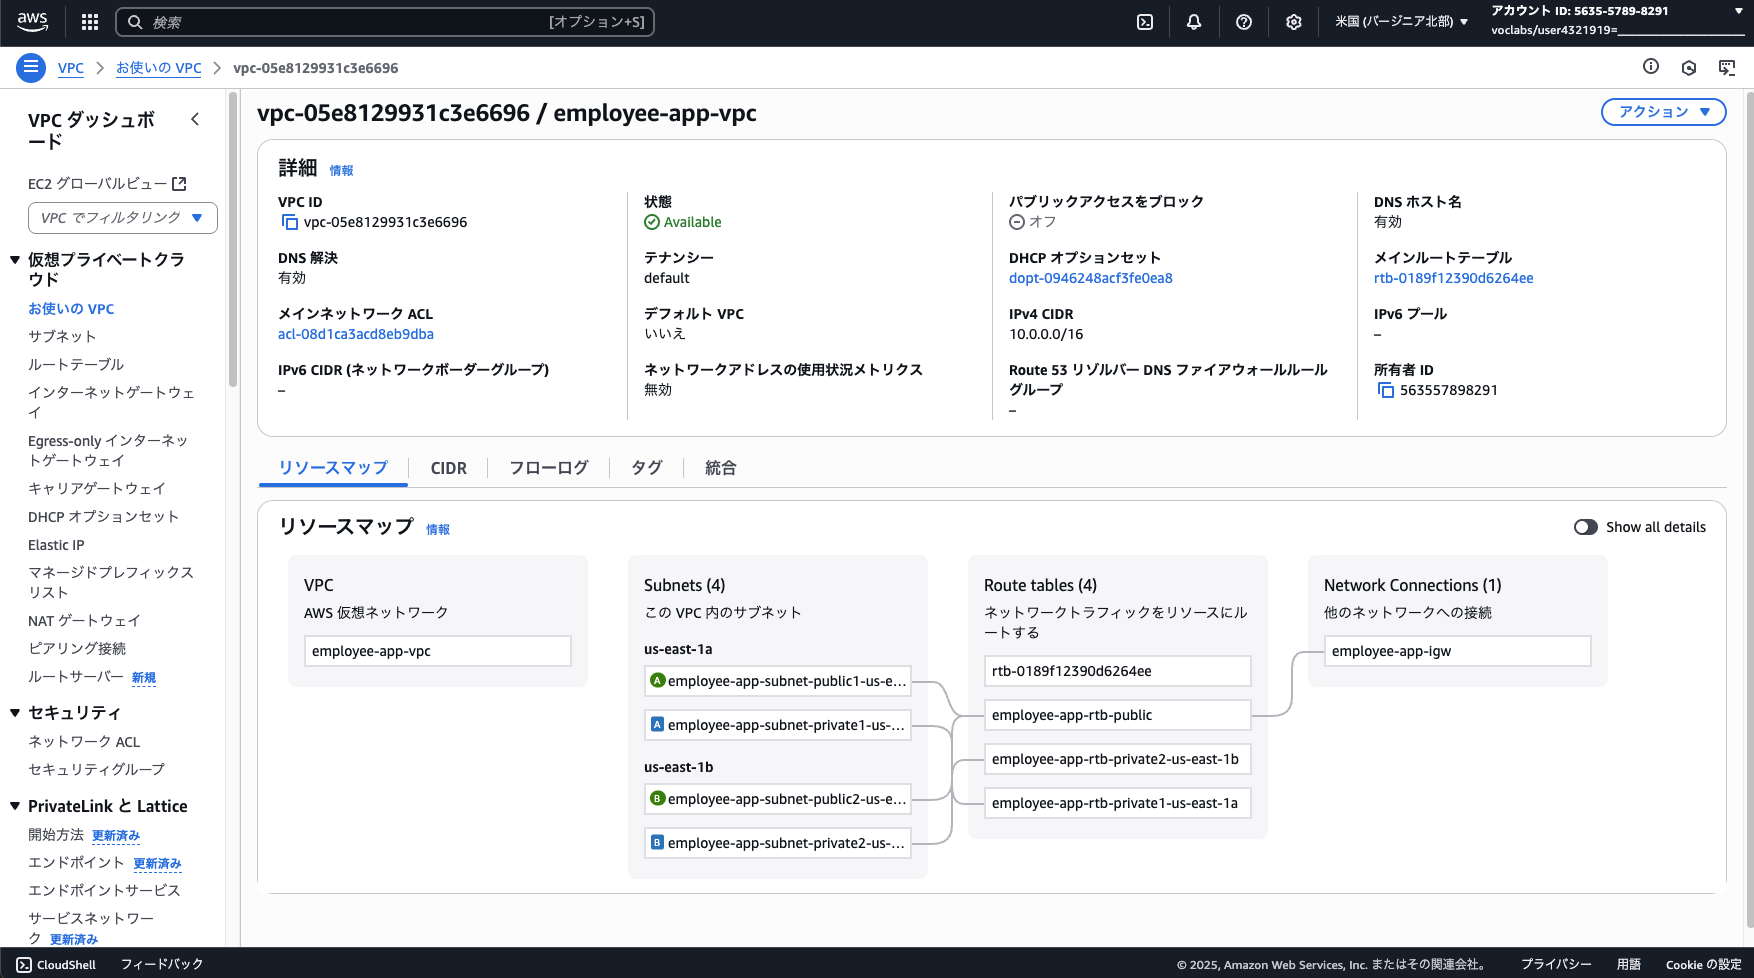Click the green Available status icon
Image resolution: width=1754 pixels, height=978 pixels.
652,222
